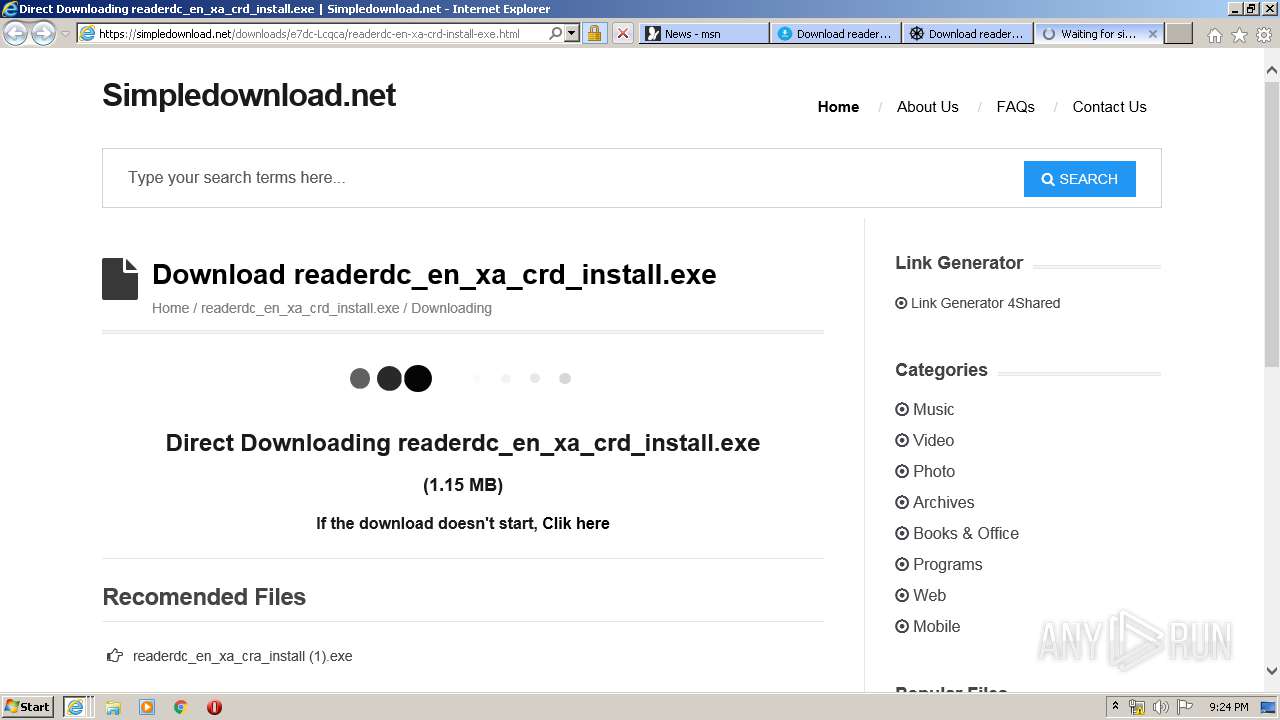Close the Waiting for si... tab
The height and width of the screenshot is (720, 1280).
coord(1152,33)
